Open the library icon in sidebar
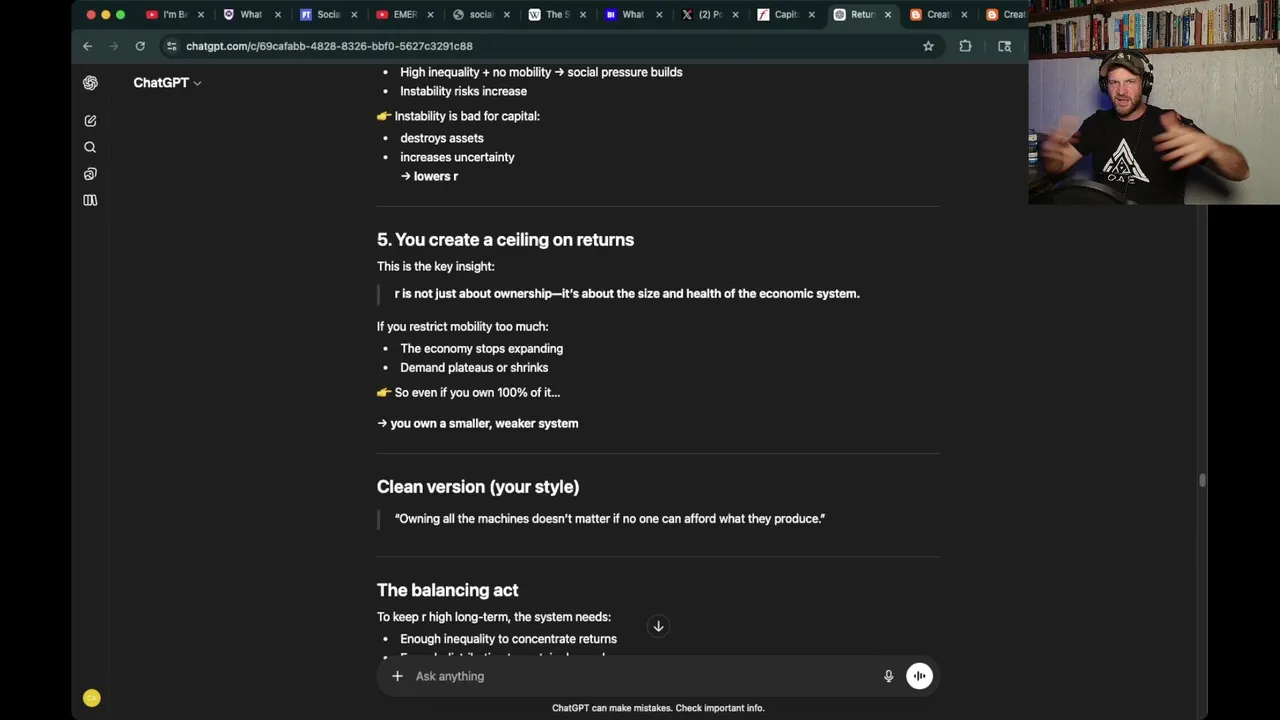The height and width of the screenshot is (720, 1280). coord(90,200)
